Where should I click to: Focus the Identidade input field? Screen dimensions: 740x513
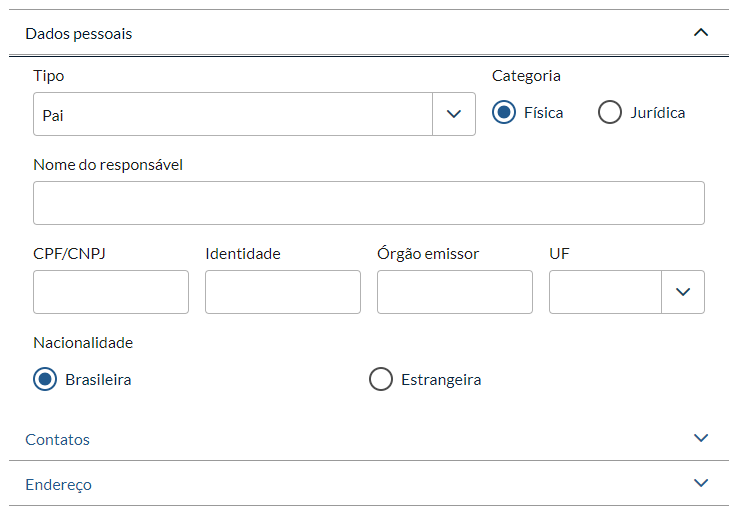(283, 292)
